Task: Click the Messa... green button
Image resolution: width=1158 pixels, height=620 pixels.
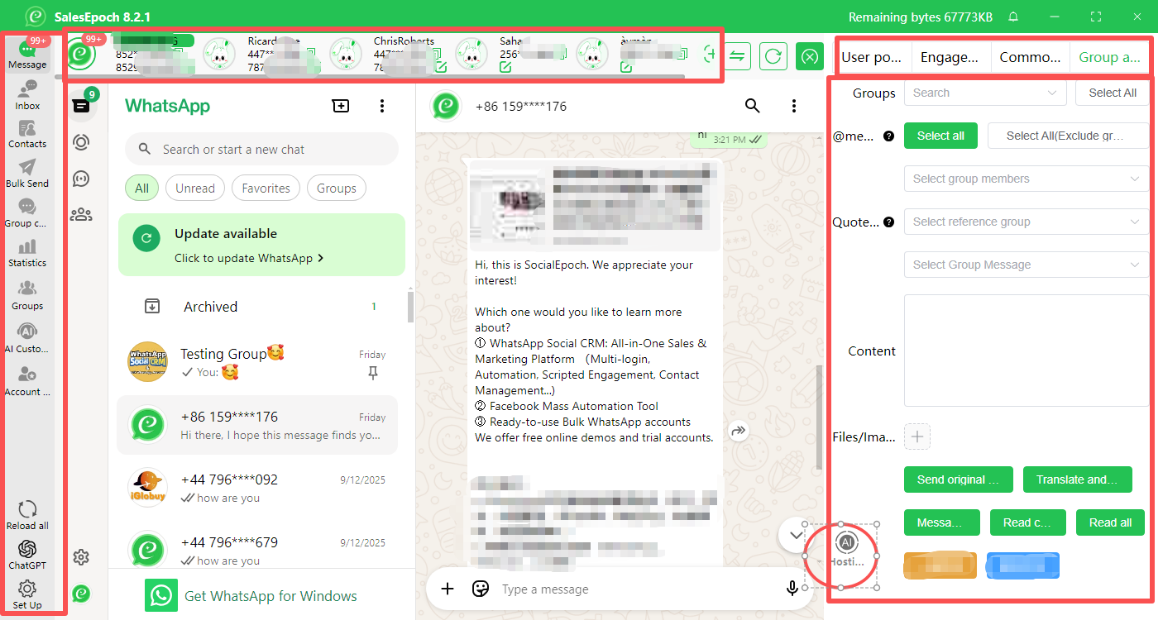Action: tap(942, 523)
